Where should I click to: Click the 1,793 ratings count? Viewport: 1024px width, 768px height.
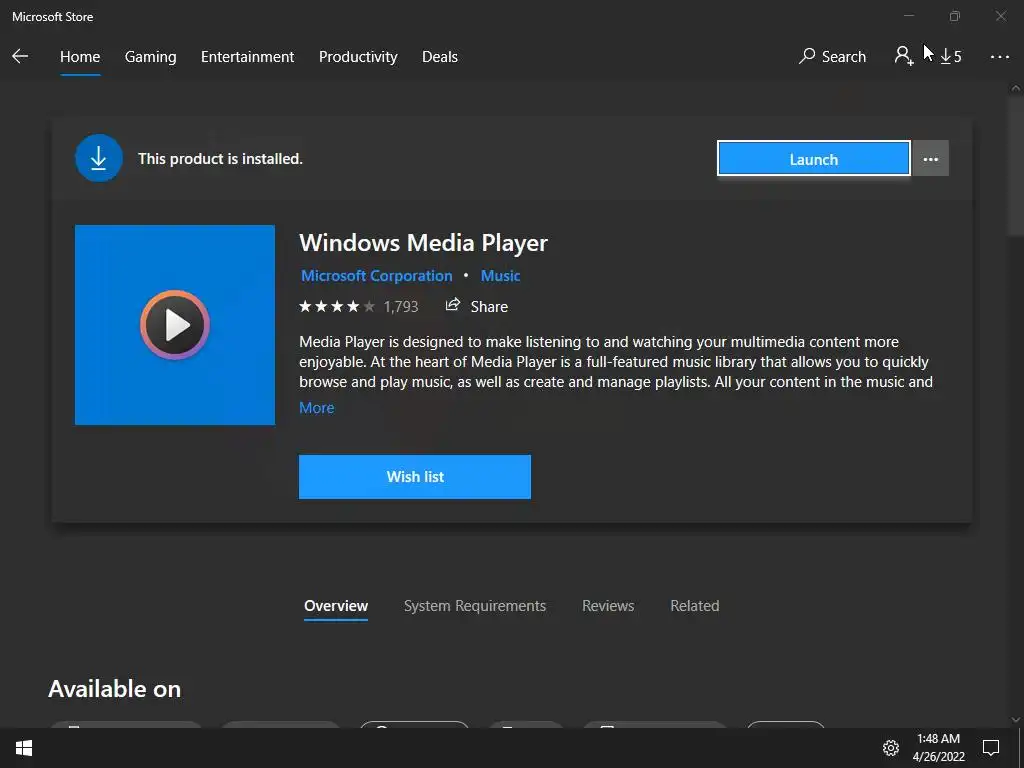tap(401, 306)
